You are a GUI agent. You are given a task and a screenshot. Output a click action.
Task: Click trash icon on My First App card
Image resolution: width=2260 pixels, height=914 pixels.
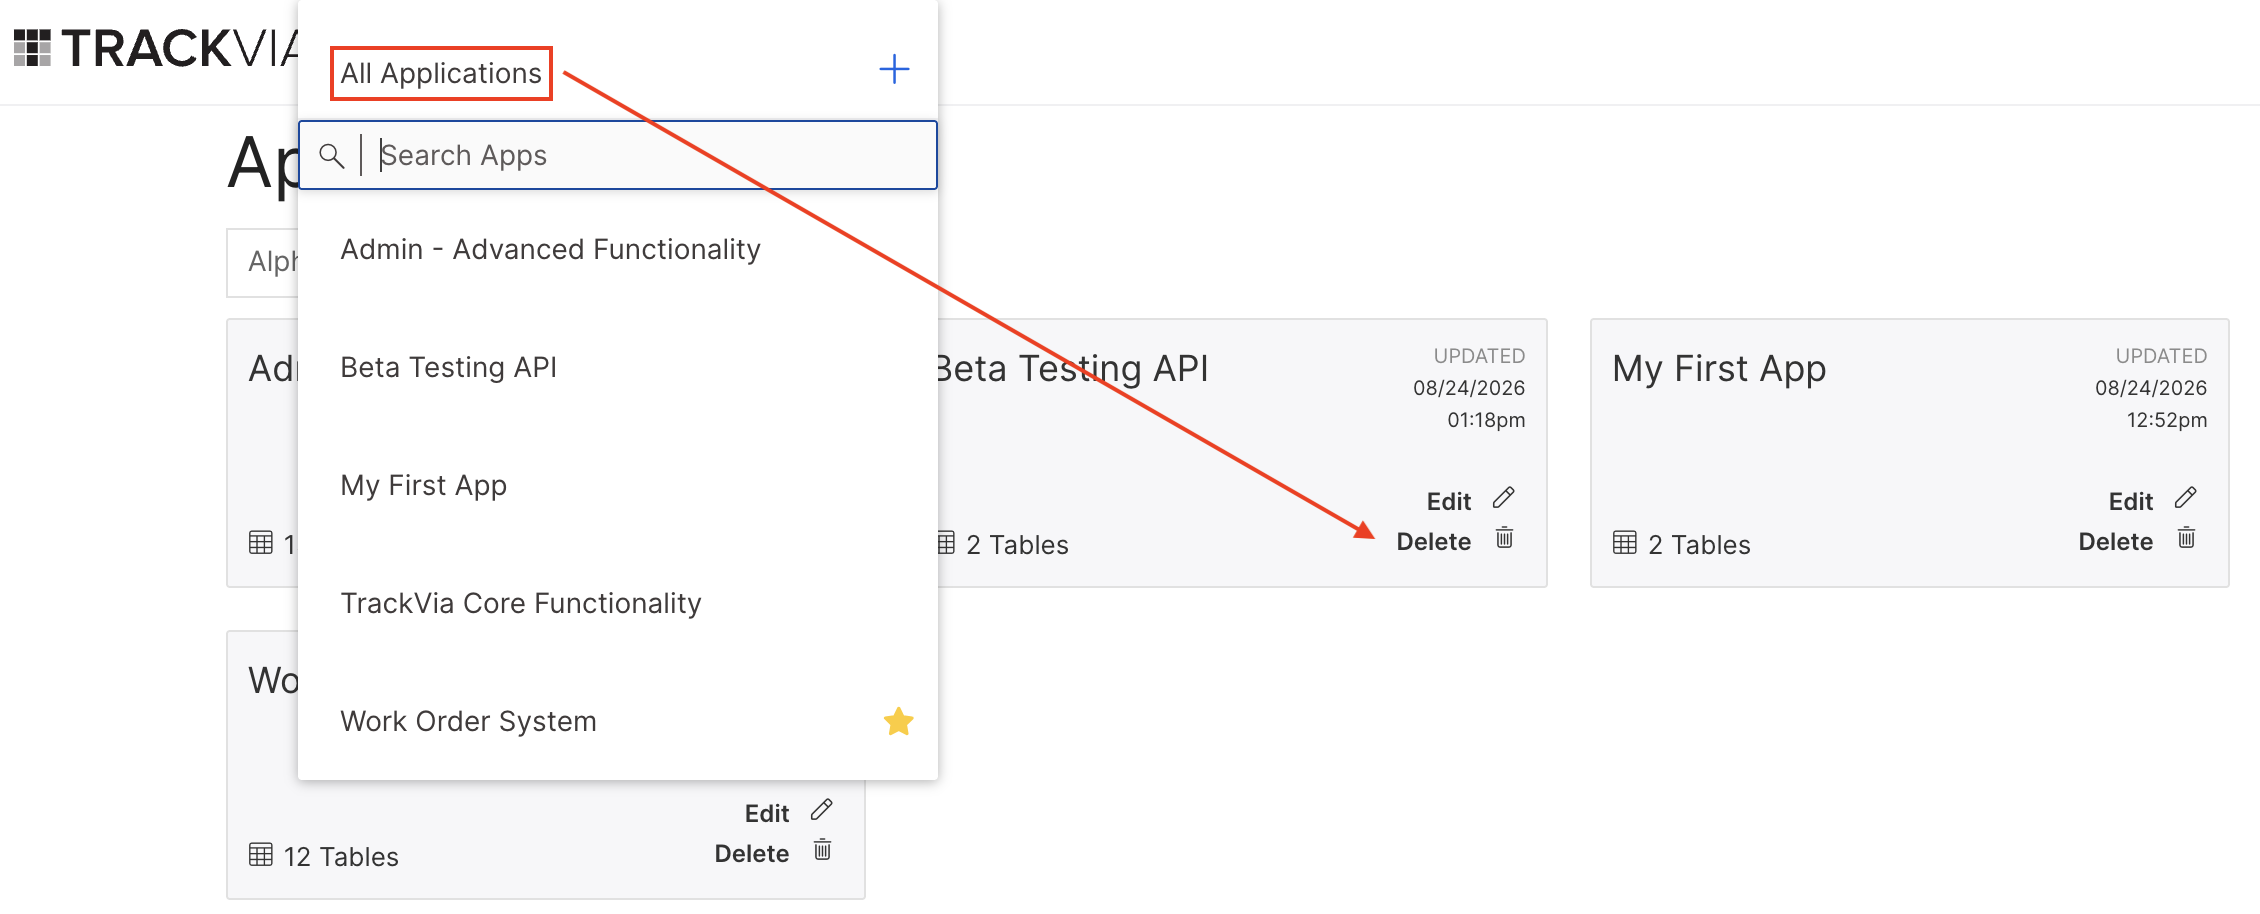click(x=2186, y=538)
